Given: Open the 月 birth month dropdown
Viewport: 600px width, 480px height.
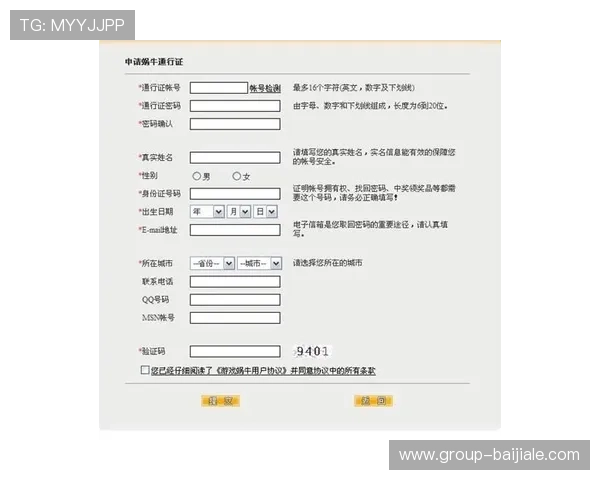Looking at the screenshot, I should click(239, 212).
